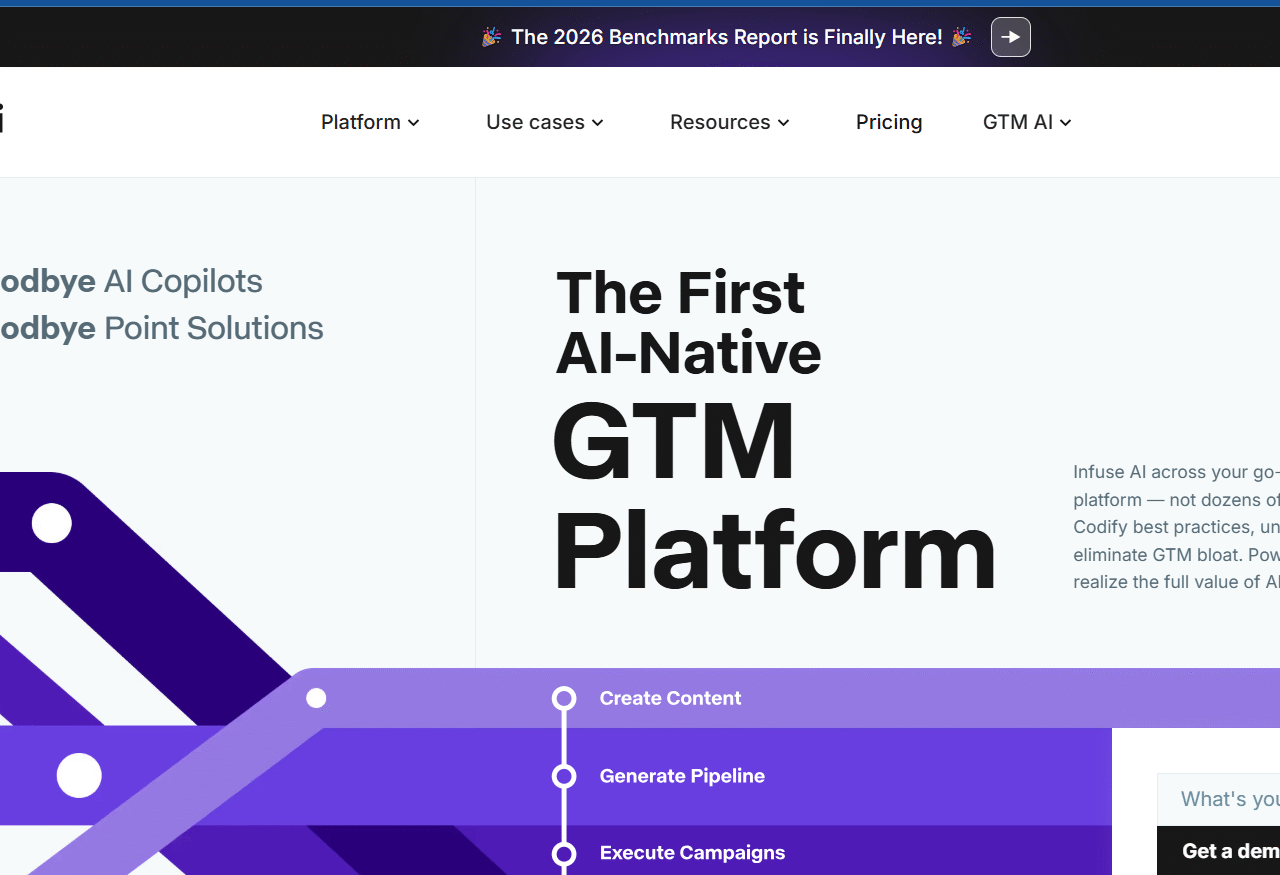Expand the Use cases menu
Image resolution: width=1280 pixels, height=875 pixels.
click(x=544, y=122)
